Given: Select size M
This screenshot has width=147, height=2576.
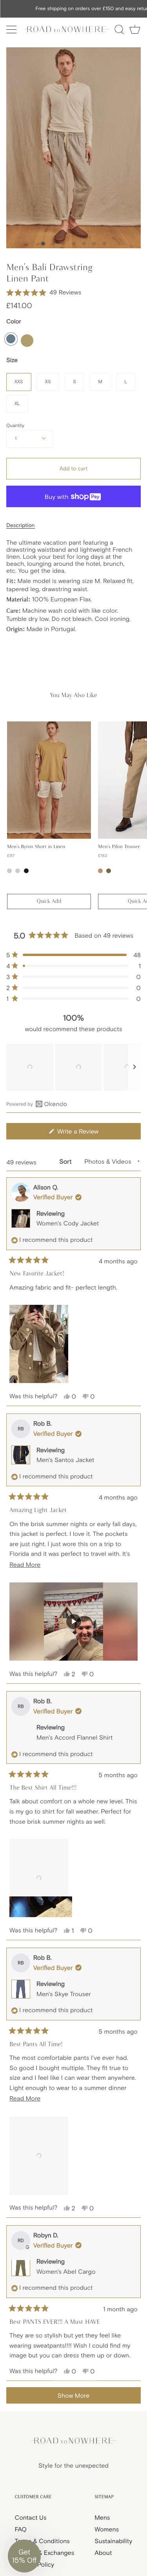Looking at the screenshot, I should coord(99,381).
